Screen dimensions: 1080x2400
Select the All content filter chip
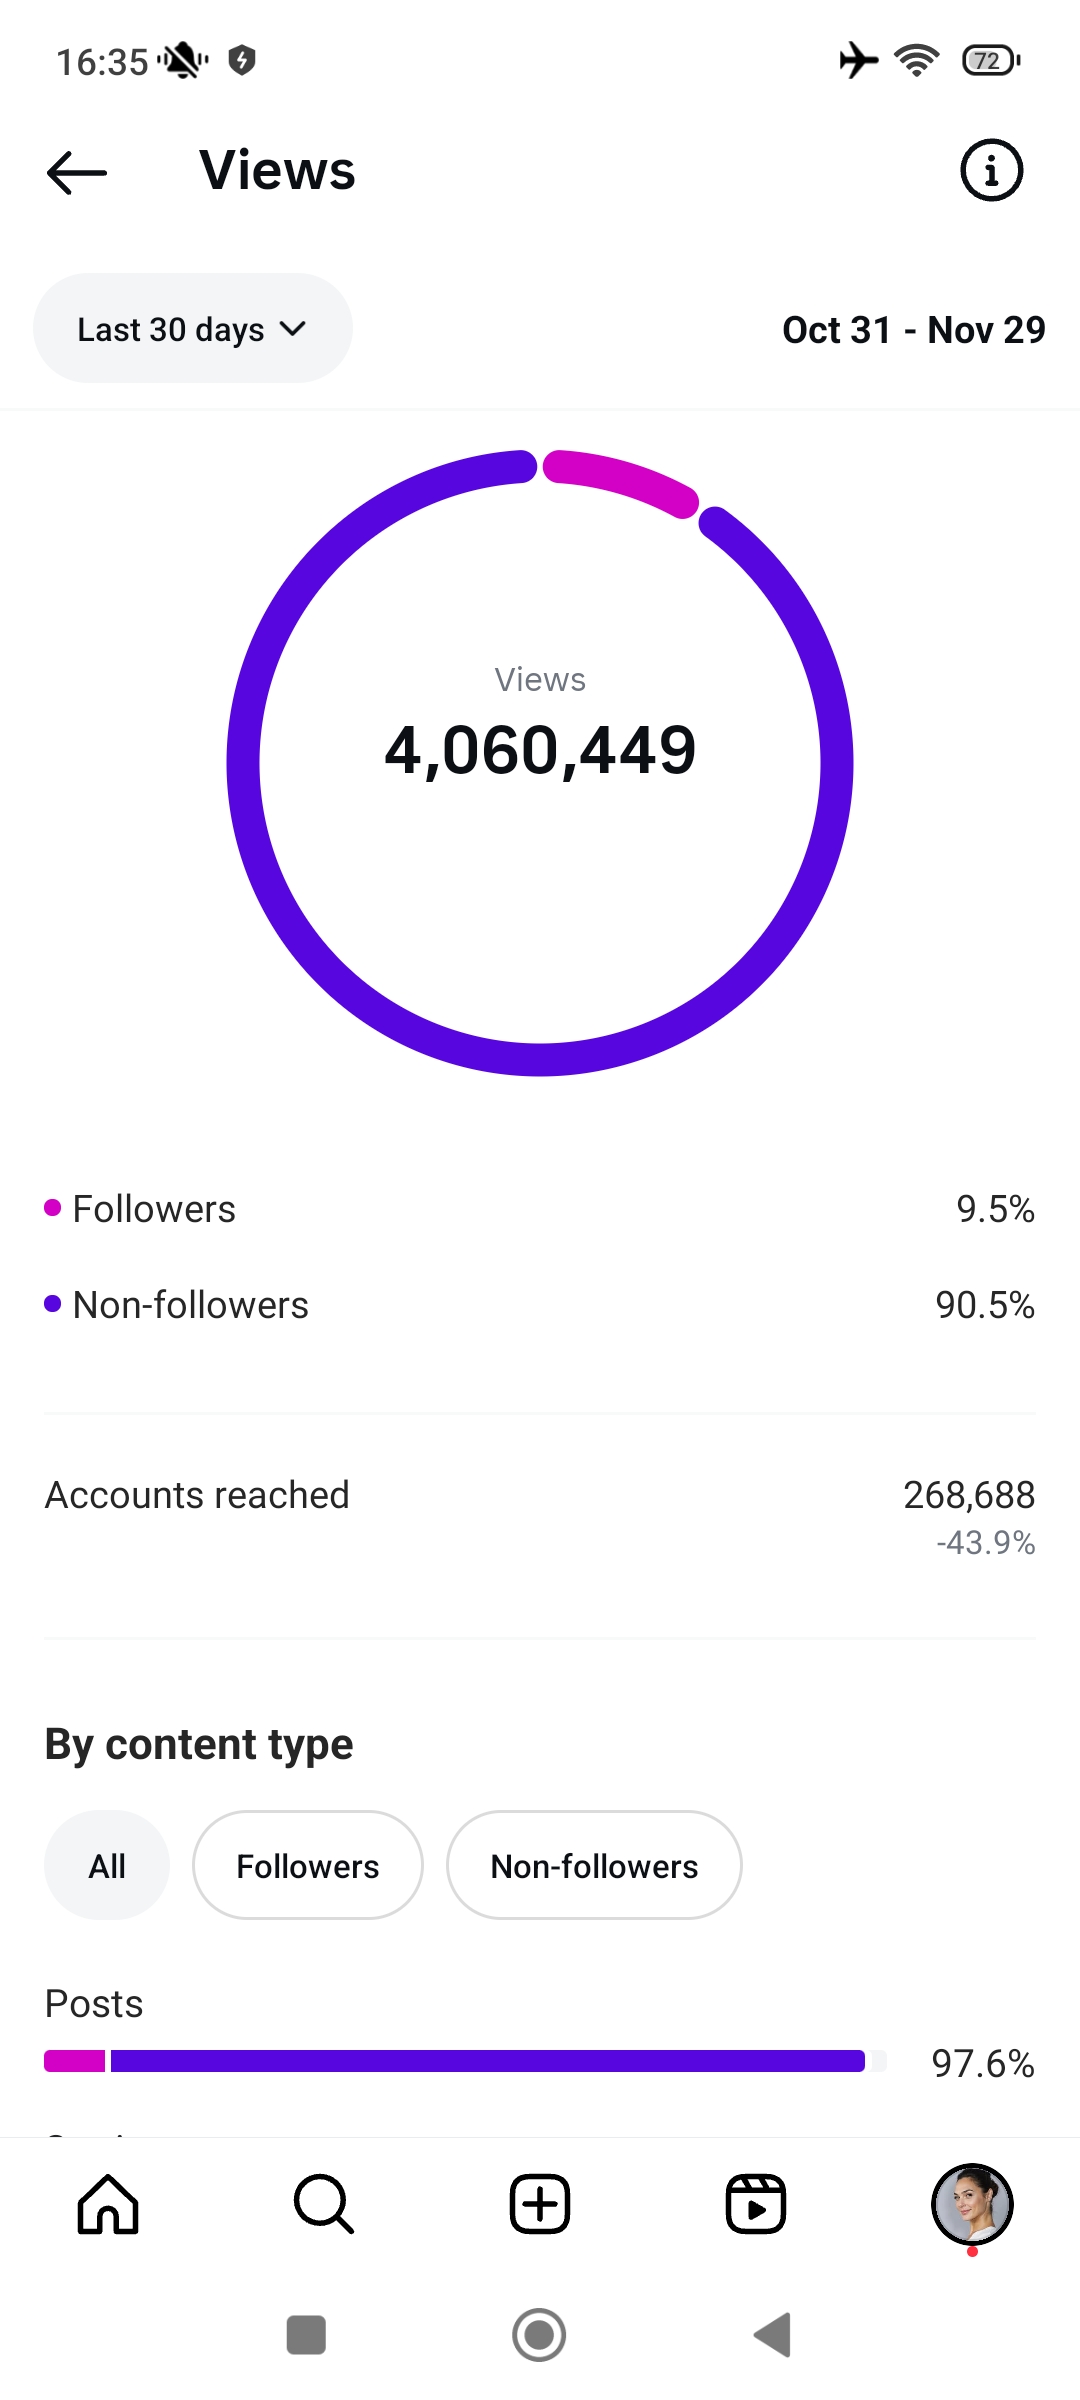pyautogui.click(x=107, y=1866)
